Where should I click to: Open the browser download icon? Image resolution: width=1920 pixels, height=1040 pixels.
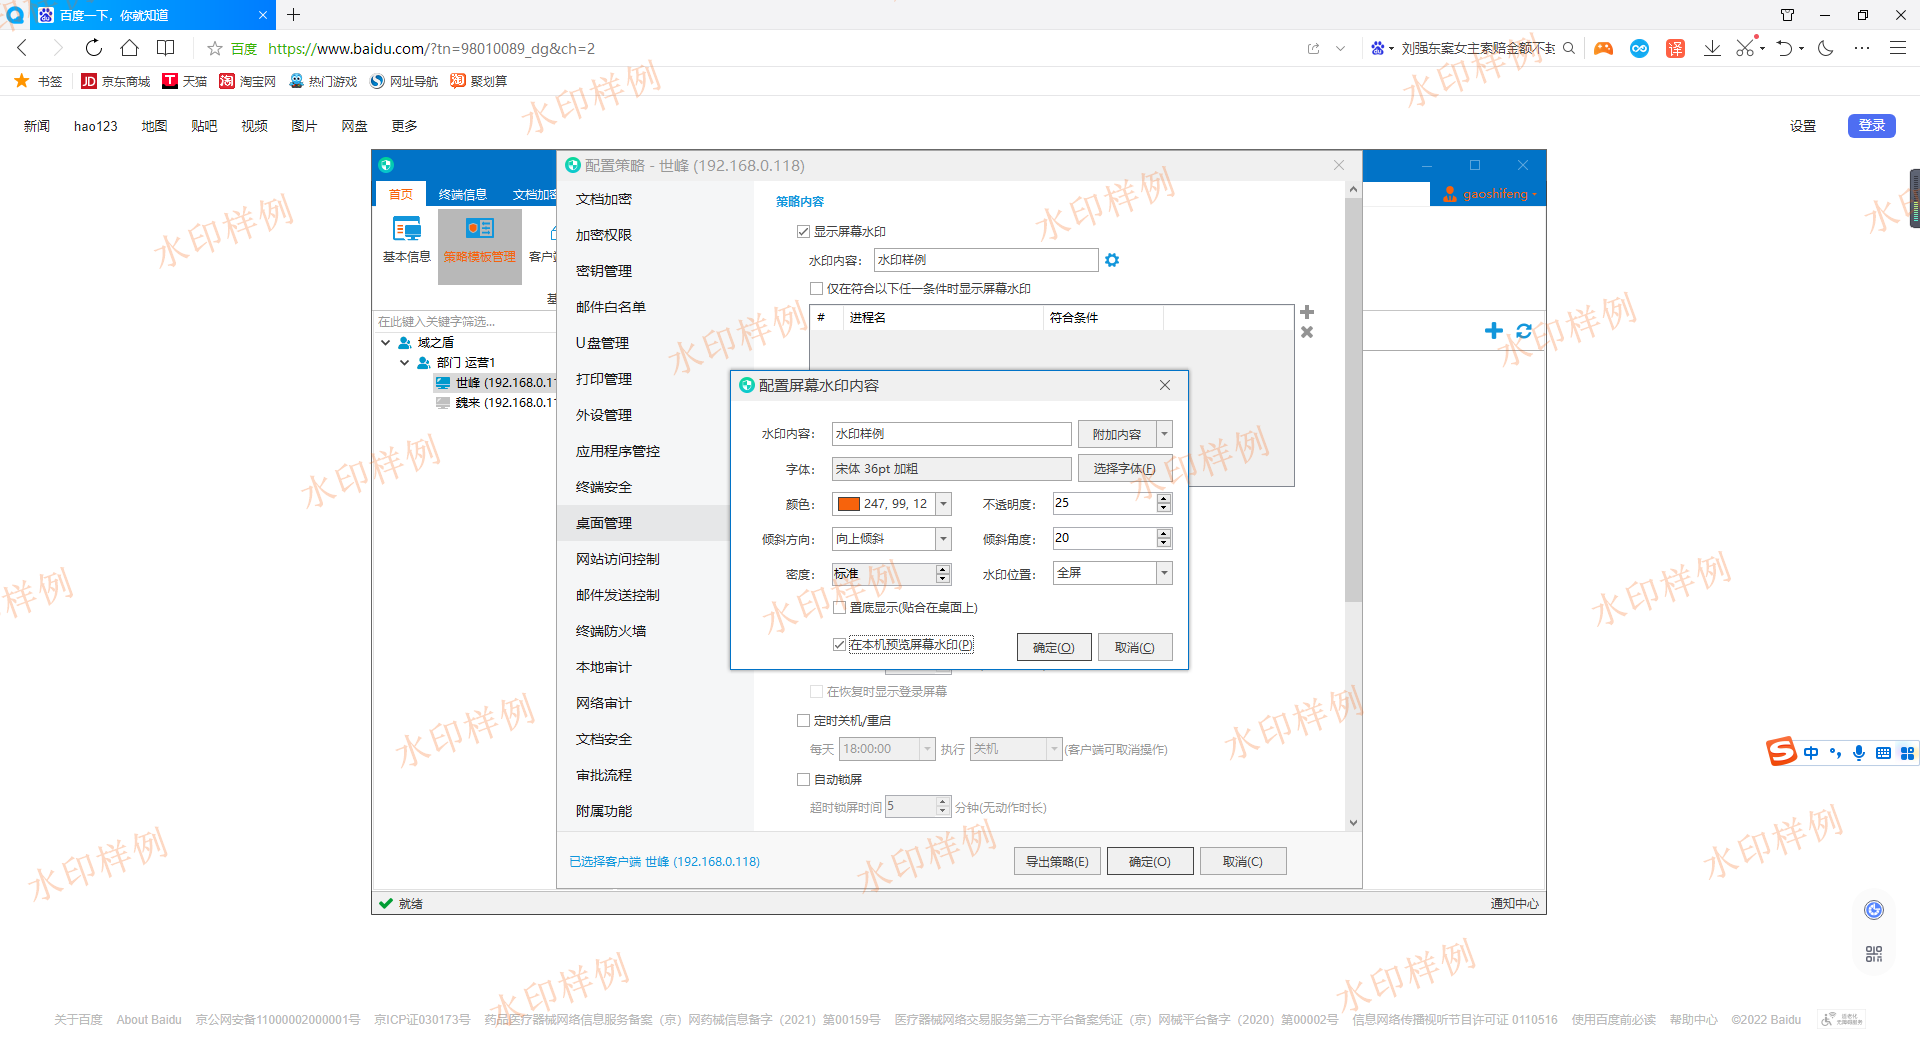coord(1712,48)
